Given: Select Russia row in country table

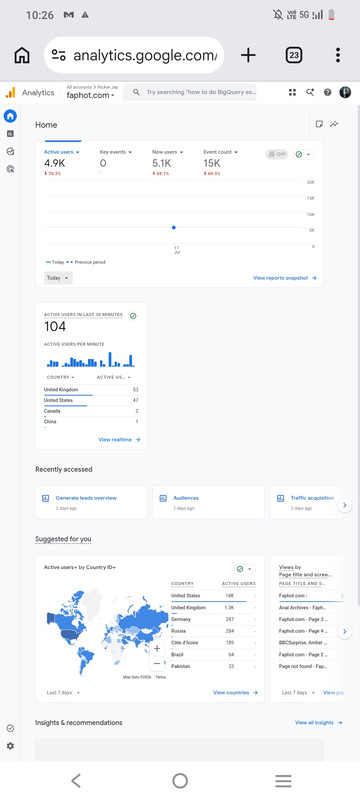Looking at the screenshot, I should 214,631.
